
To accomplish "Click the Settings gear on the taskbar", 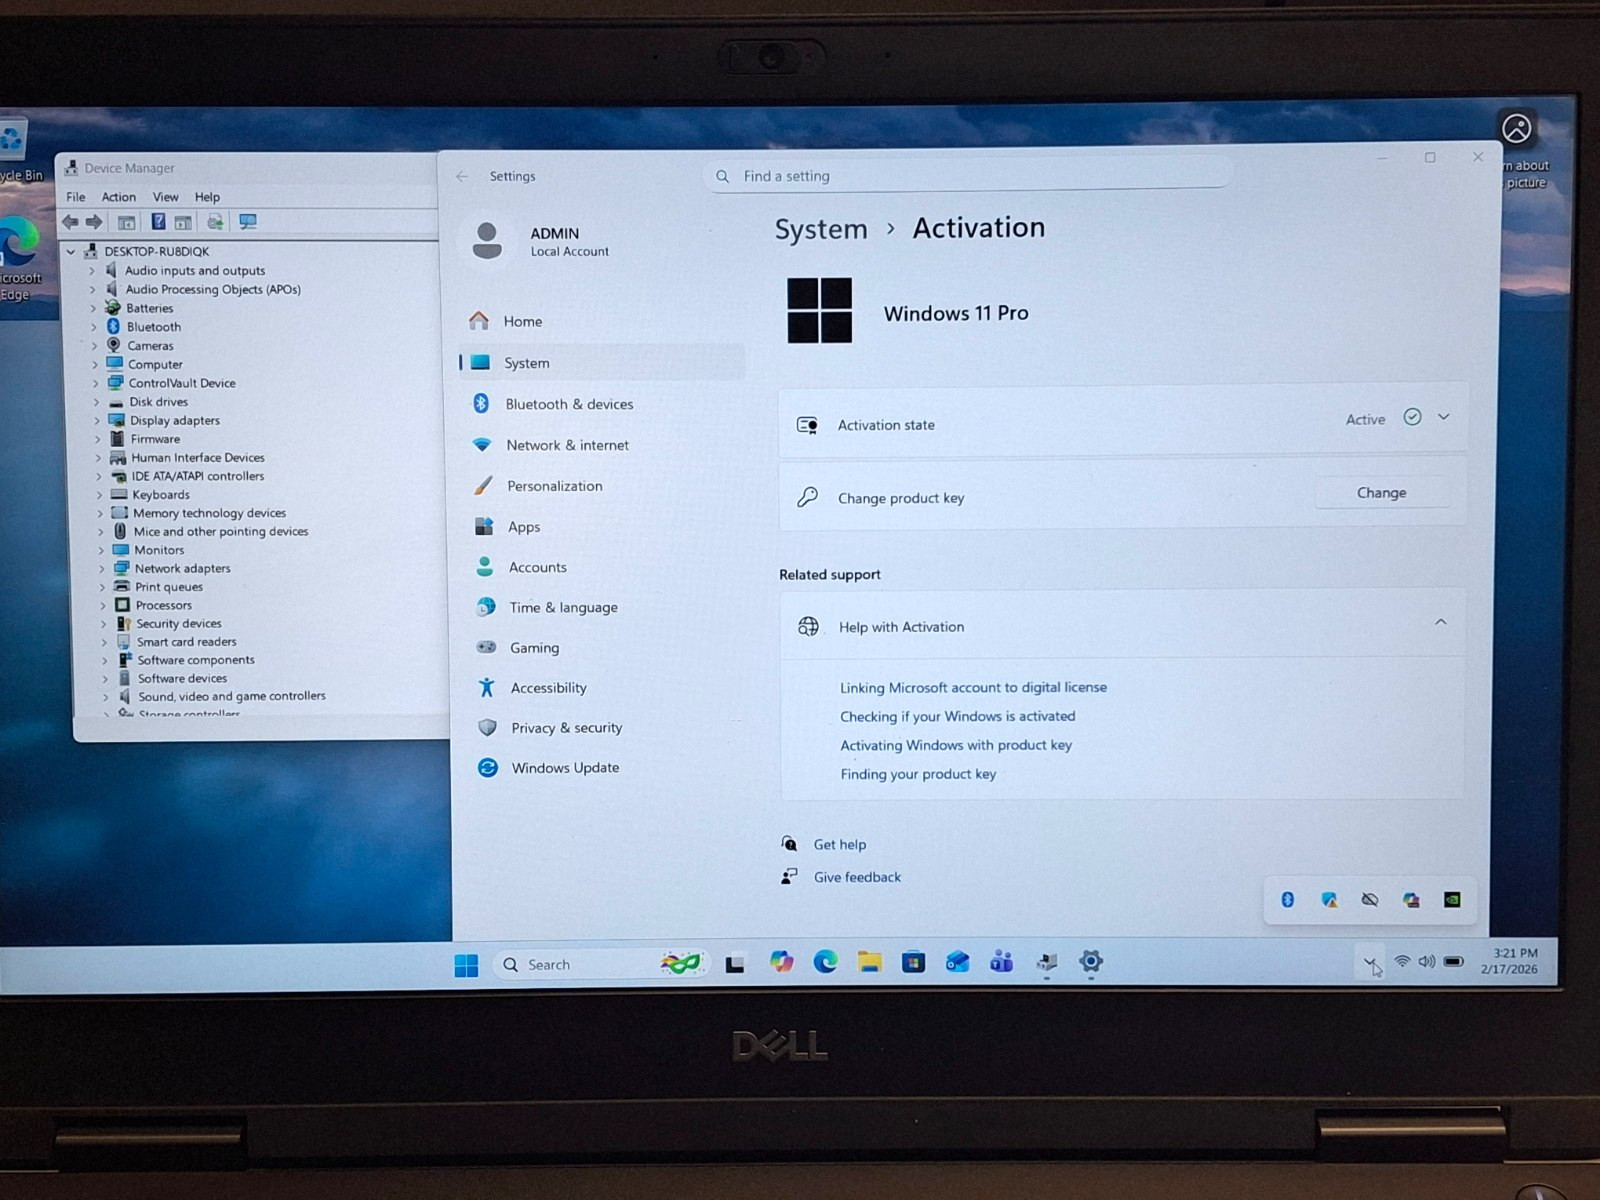I will [x=1091, y=961].
